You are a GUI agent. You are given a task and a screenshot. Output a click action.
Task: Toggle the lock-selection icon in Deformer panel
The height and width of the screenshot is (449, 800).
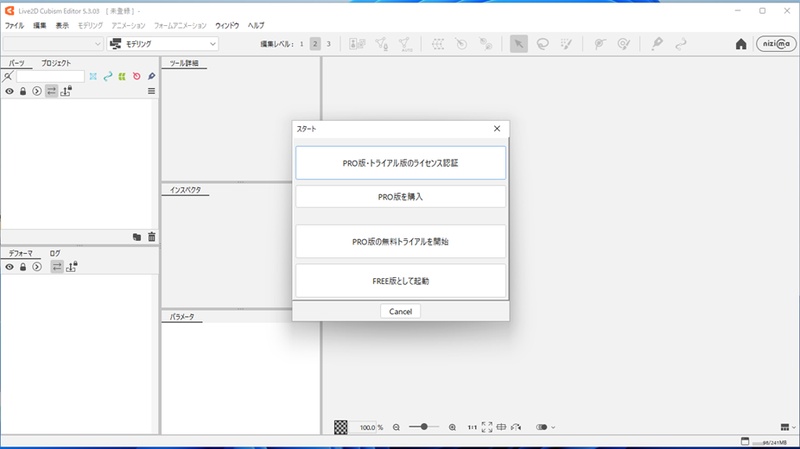71,266
